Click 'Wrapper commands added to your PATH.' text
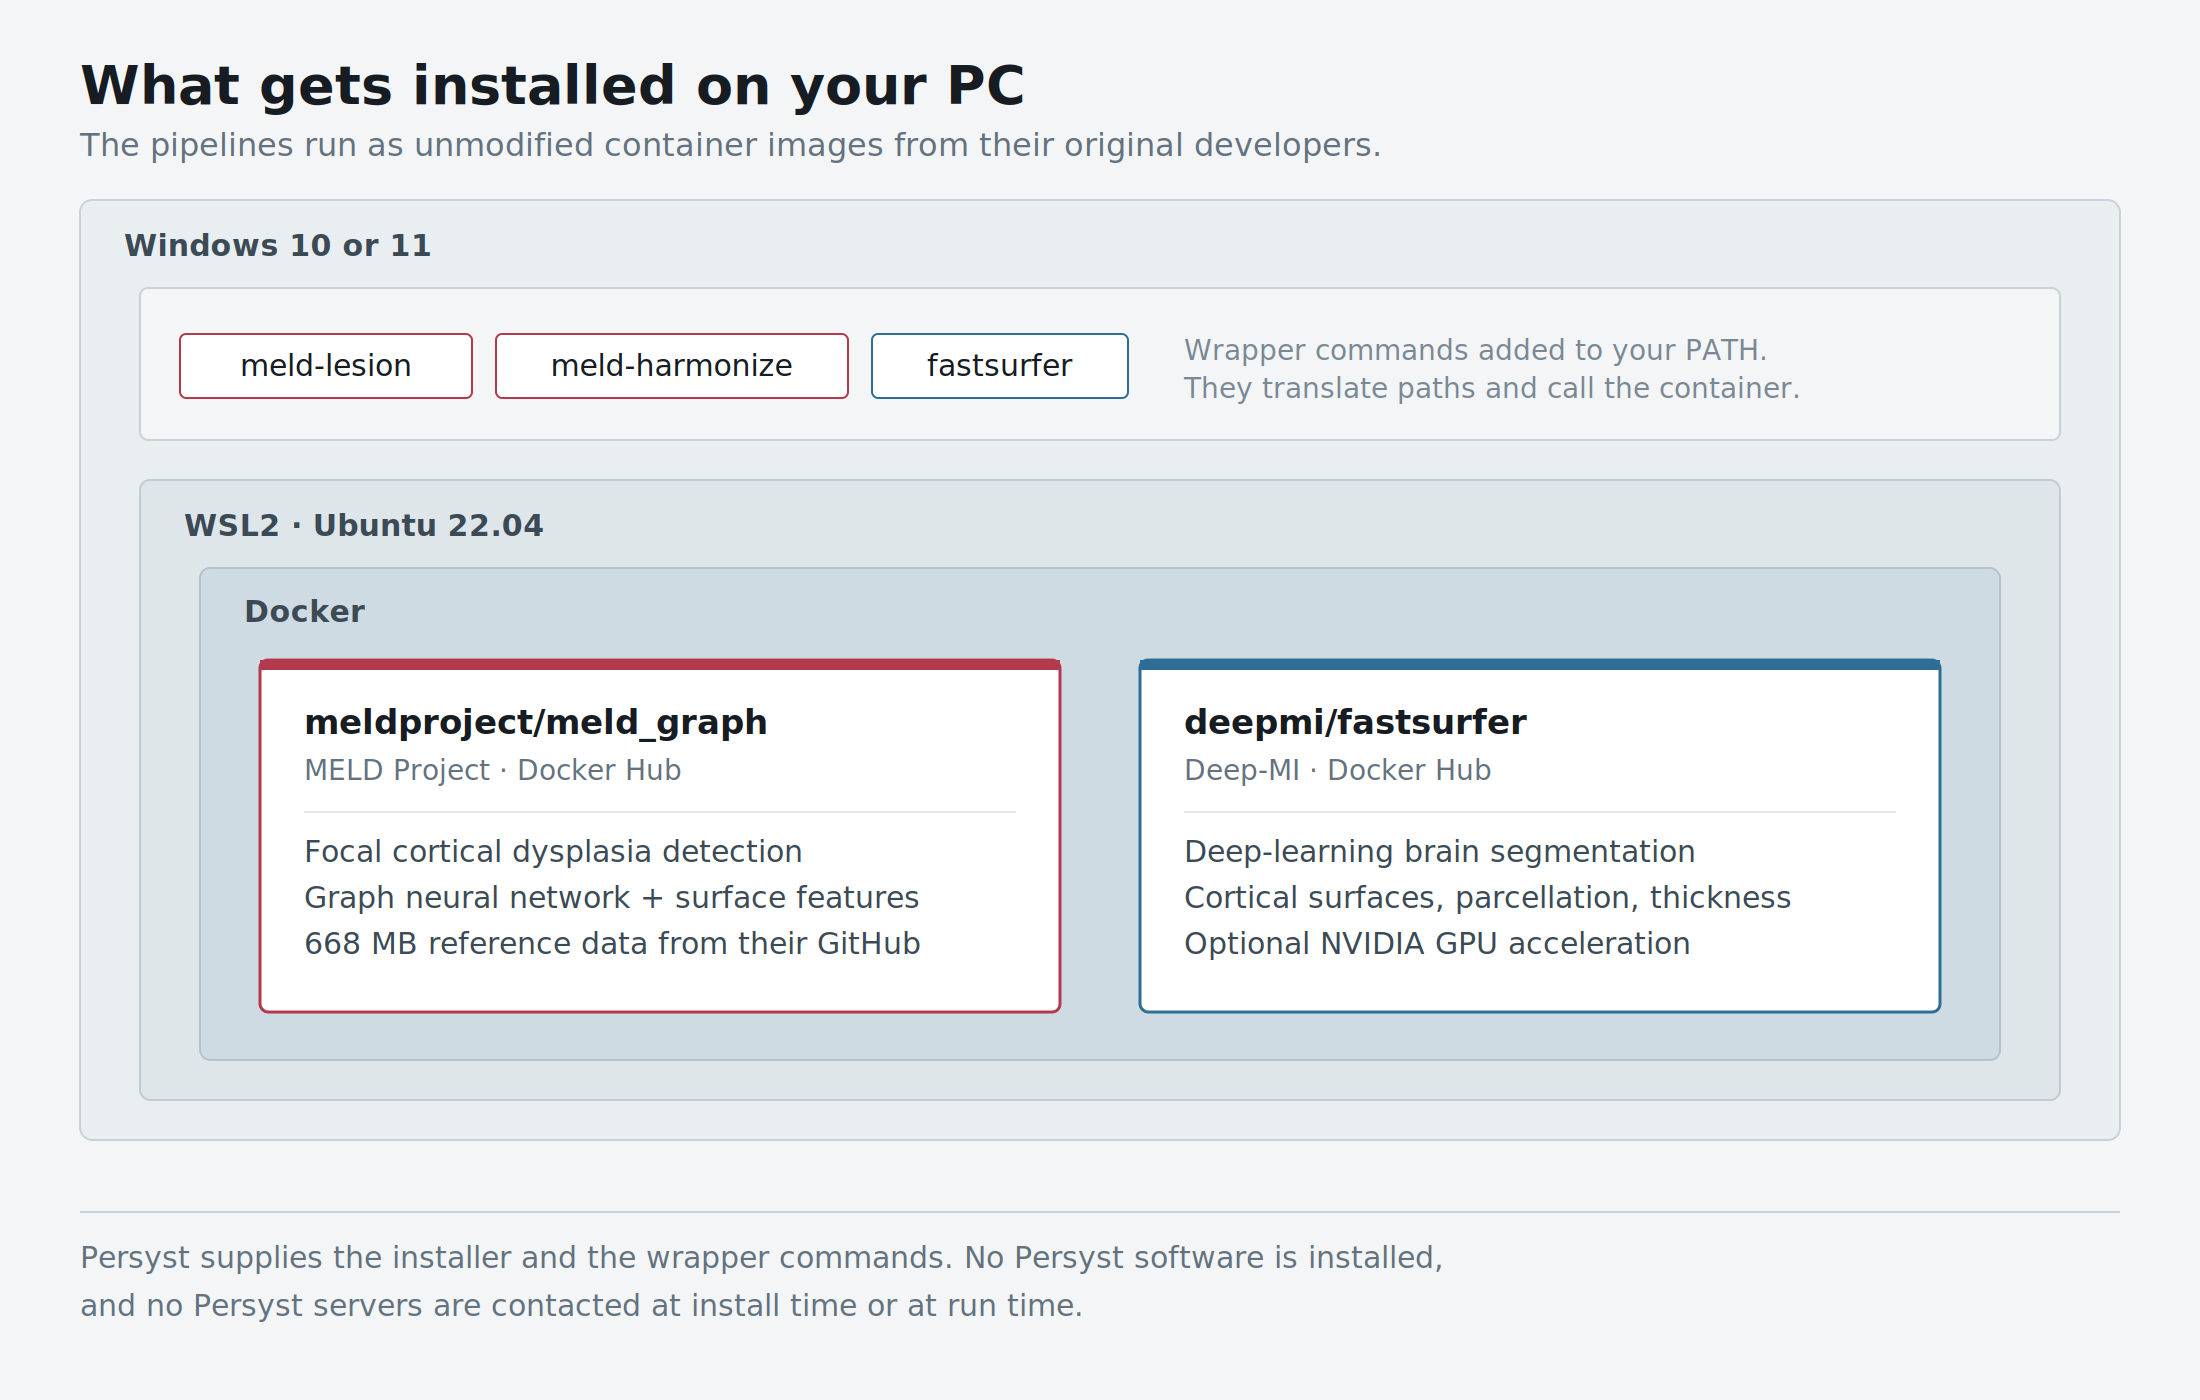This screenshot has width=2200, height=1400. (x=1476, y=350)
